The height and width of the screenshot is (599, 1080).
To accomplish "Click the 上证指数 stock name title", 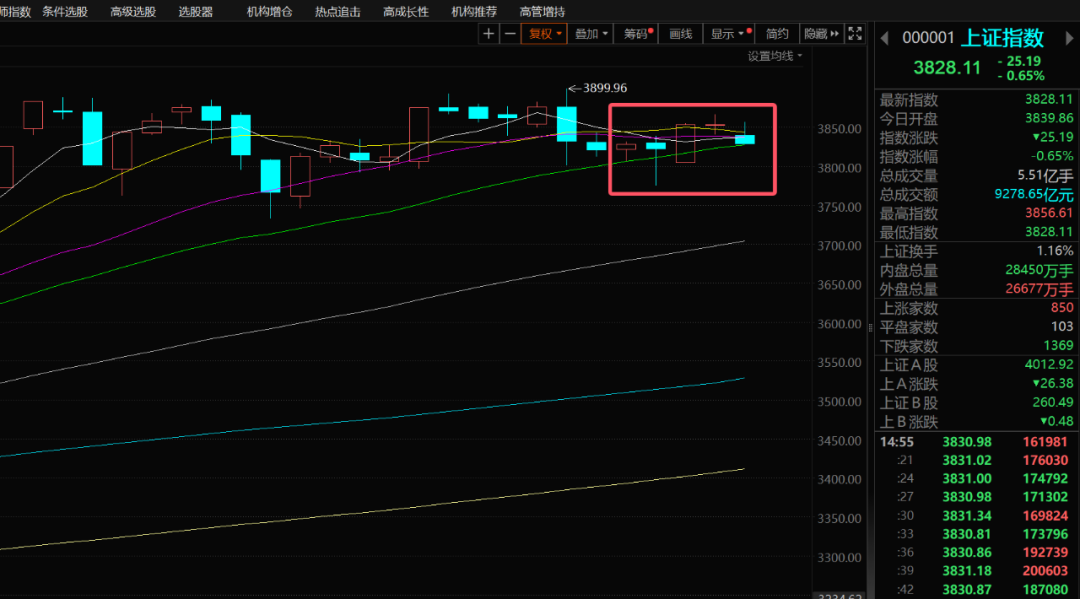I will (1002, 38).
